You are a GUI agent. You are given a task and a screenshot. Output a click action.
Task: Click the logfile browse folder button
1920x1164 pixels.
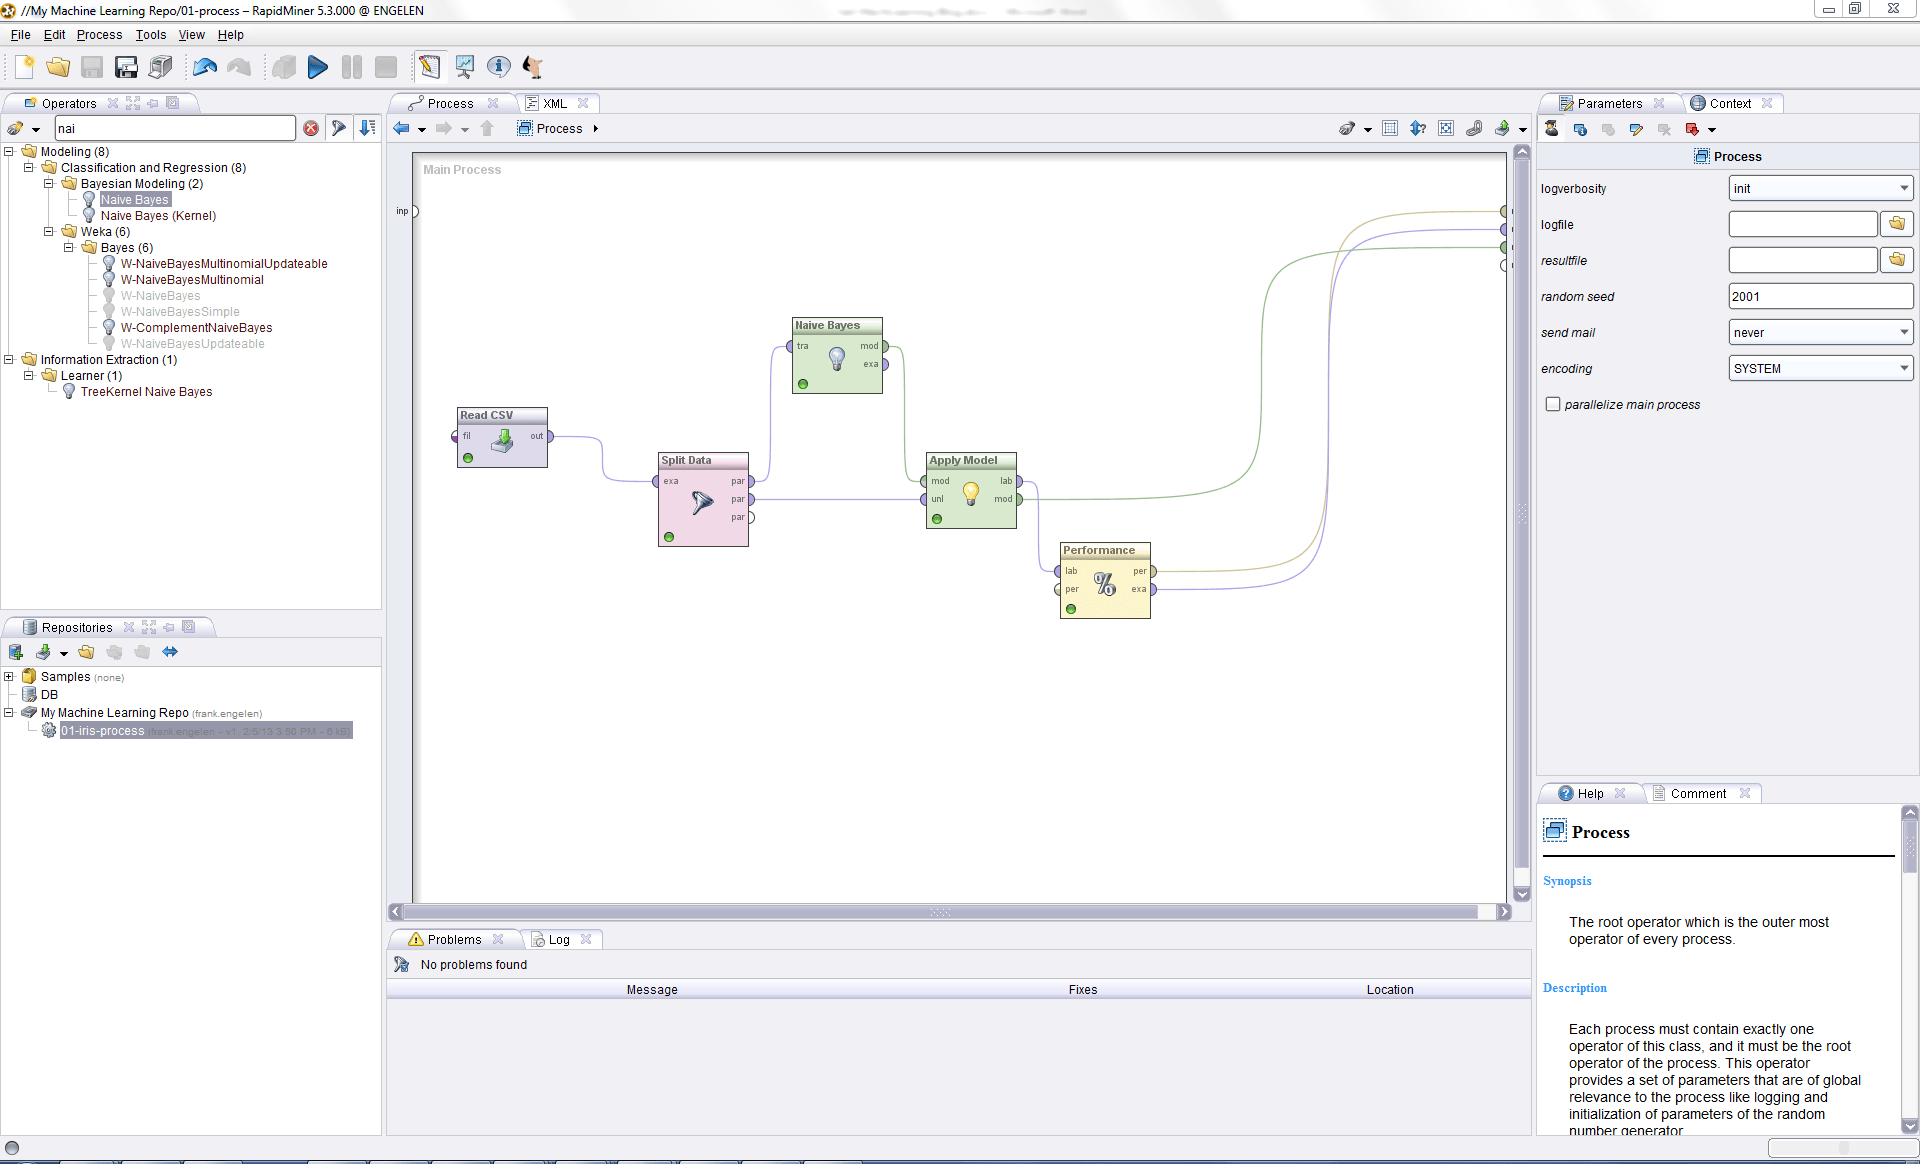click(x=1896, y=224)
